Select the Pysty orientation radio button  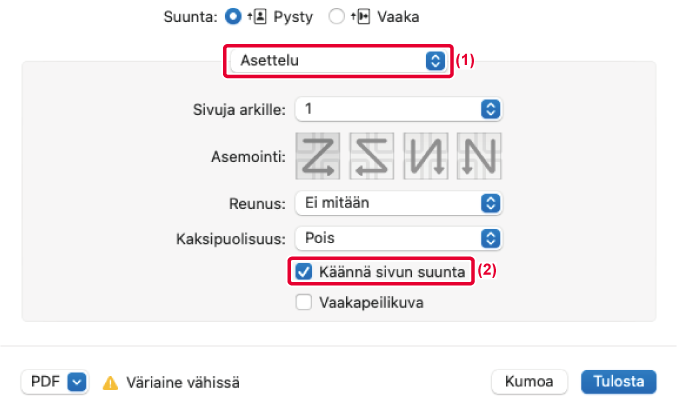click(233, 17)
